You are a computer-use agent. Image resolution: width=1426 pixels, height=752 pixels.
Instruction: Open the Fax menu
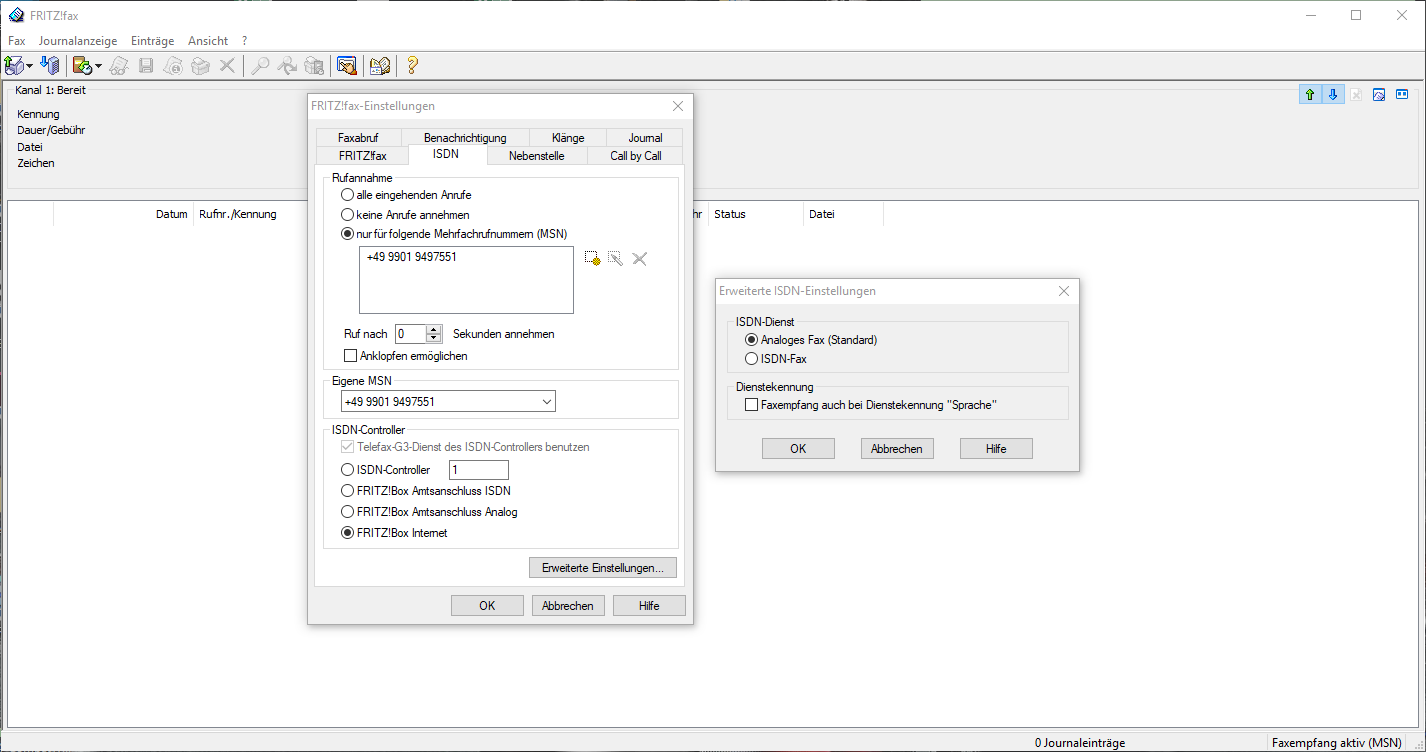pyautogui.click(x=17, y=41)
